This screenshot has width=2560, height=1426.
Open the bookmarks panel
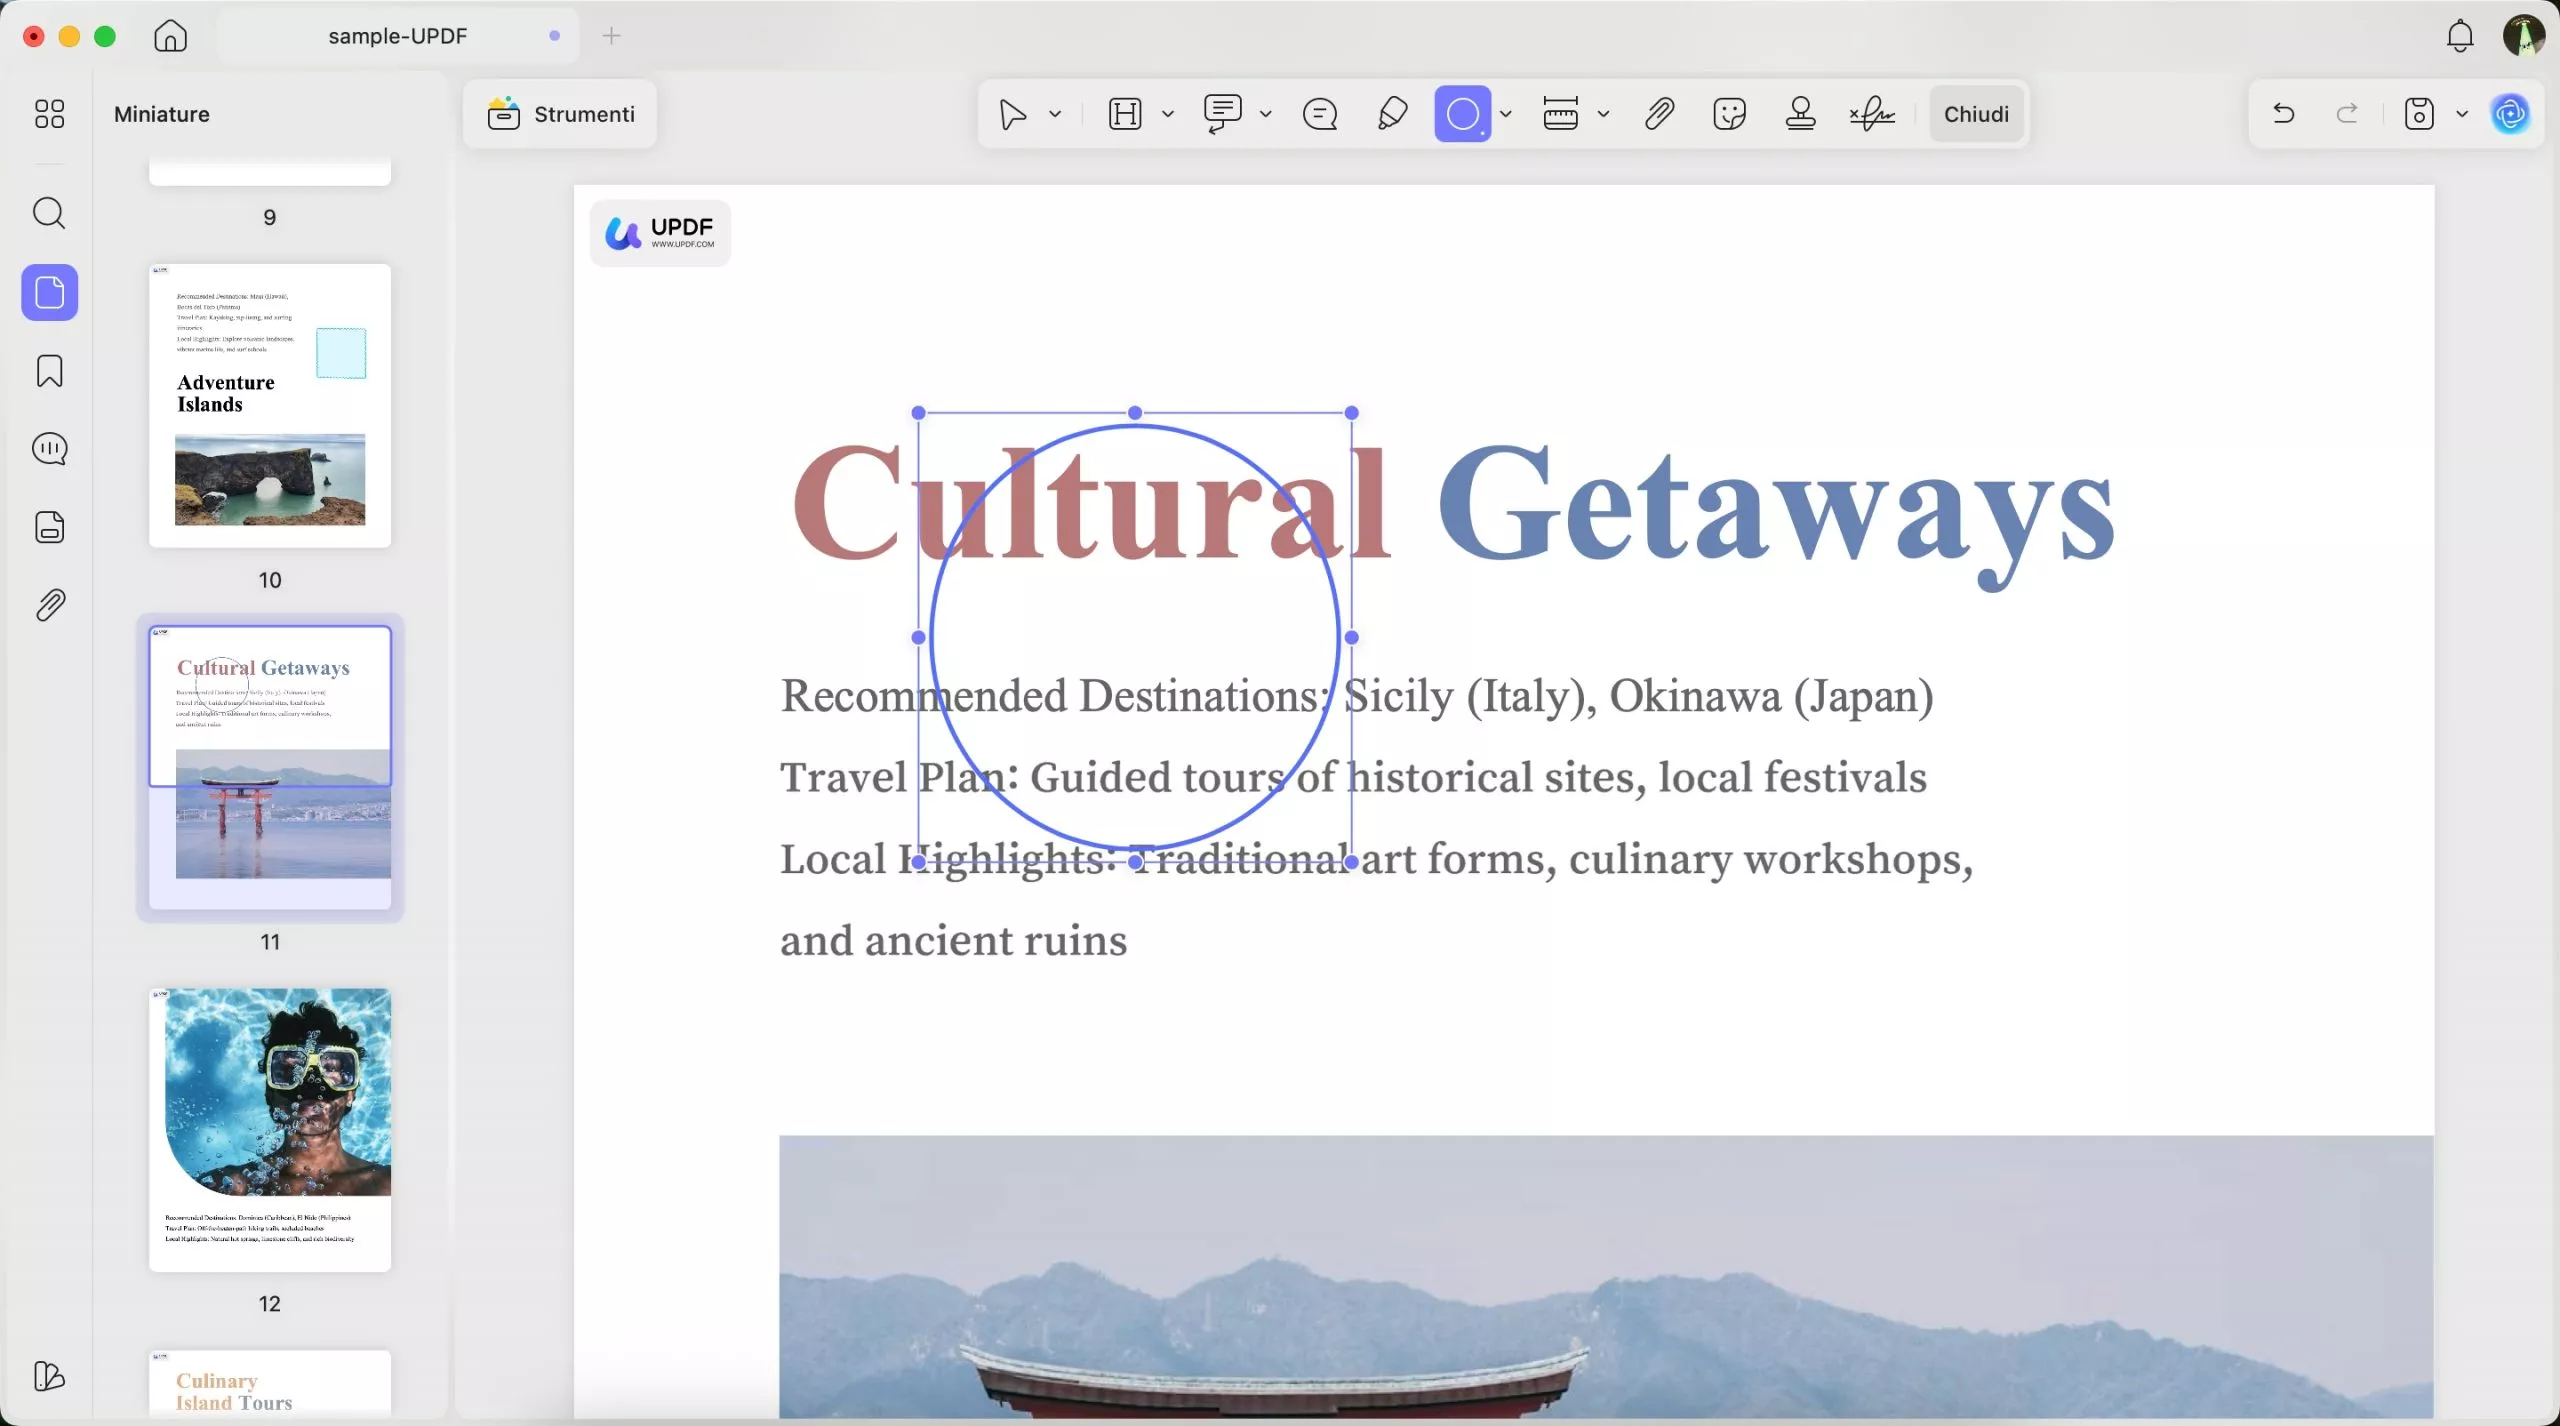[x=49, y=371]
